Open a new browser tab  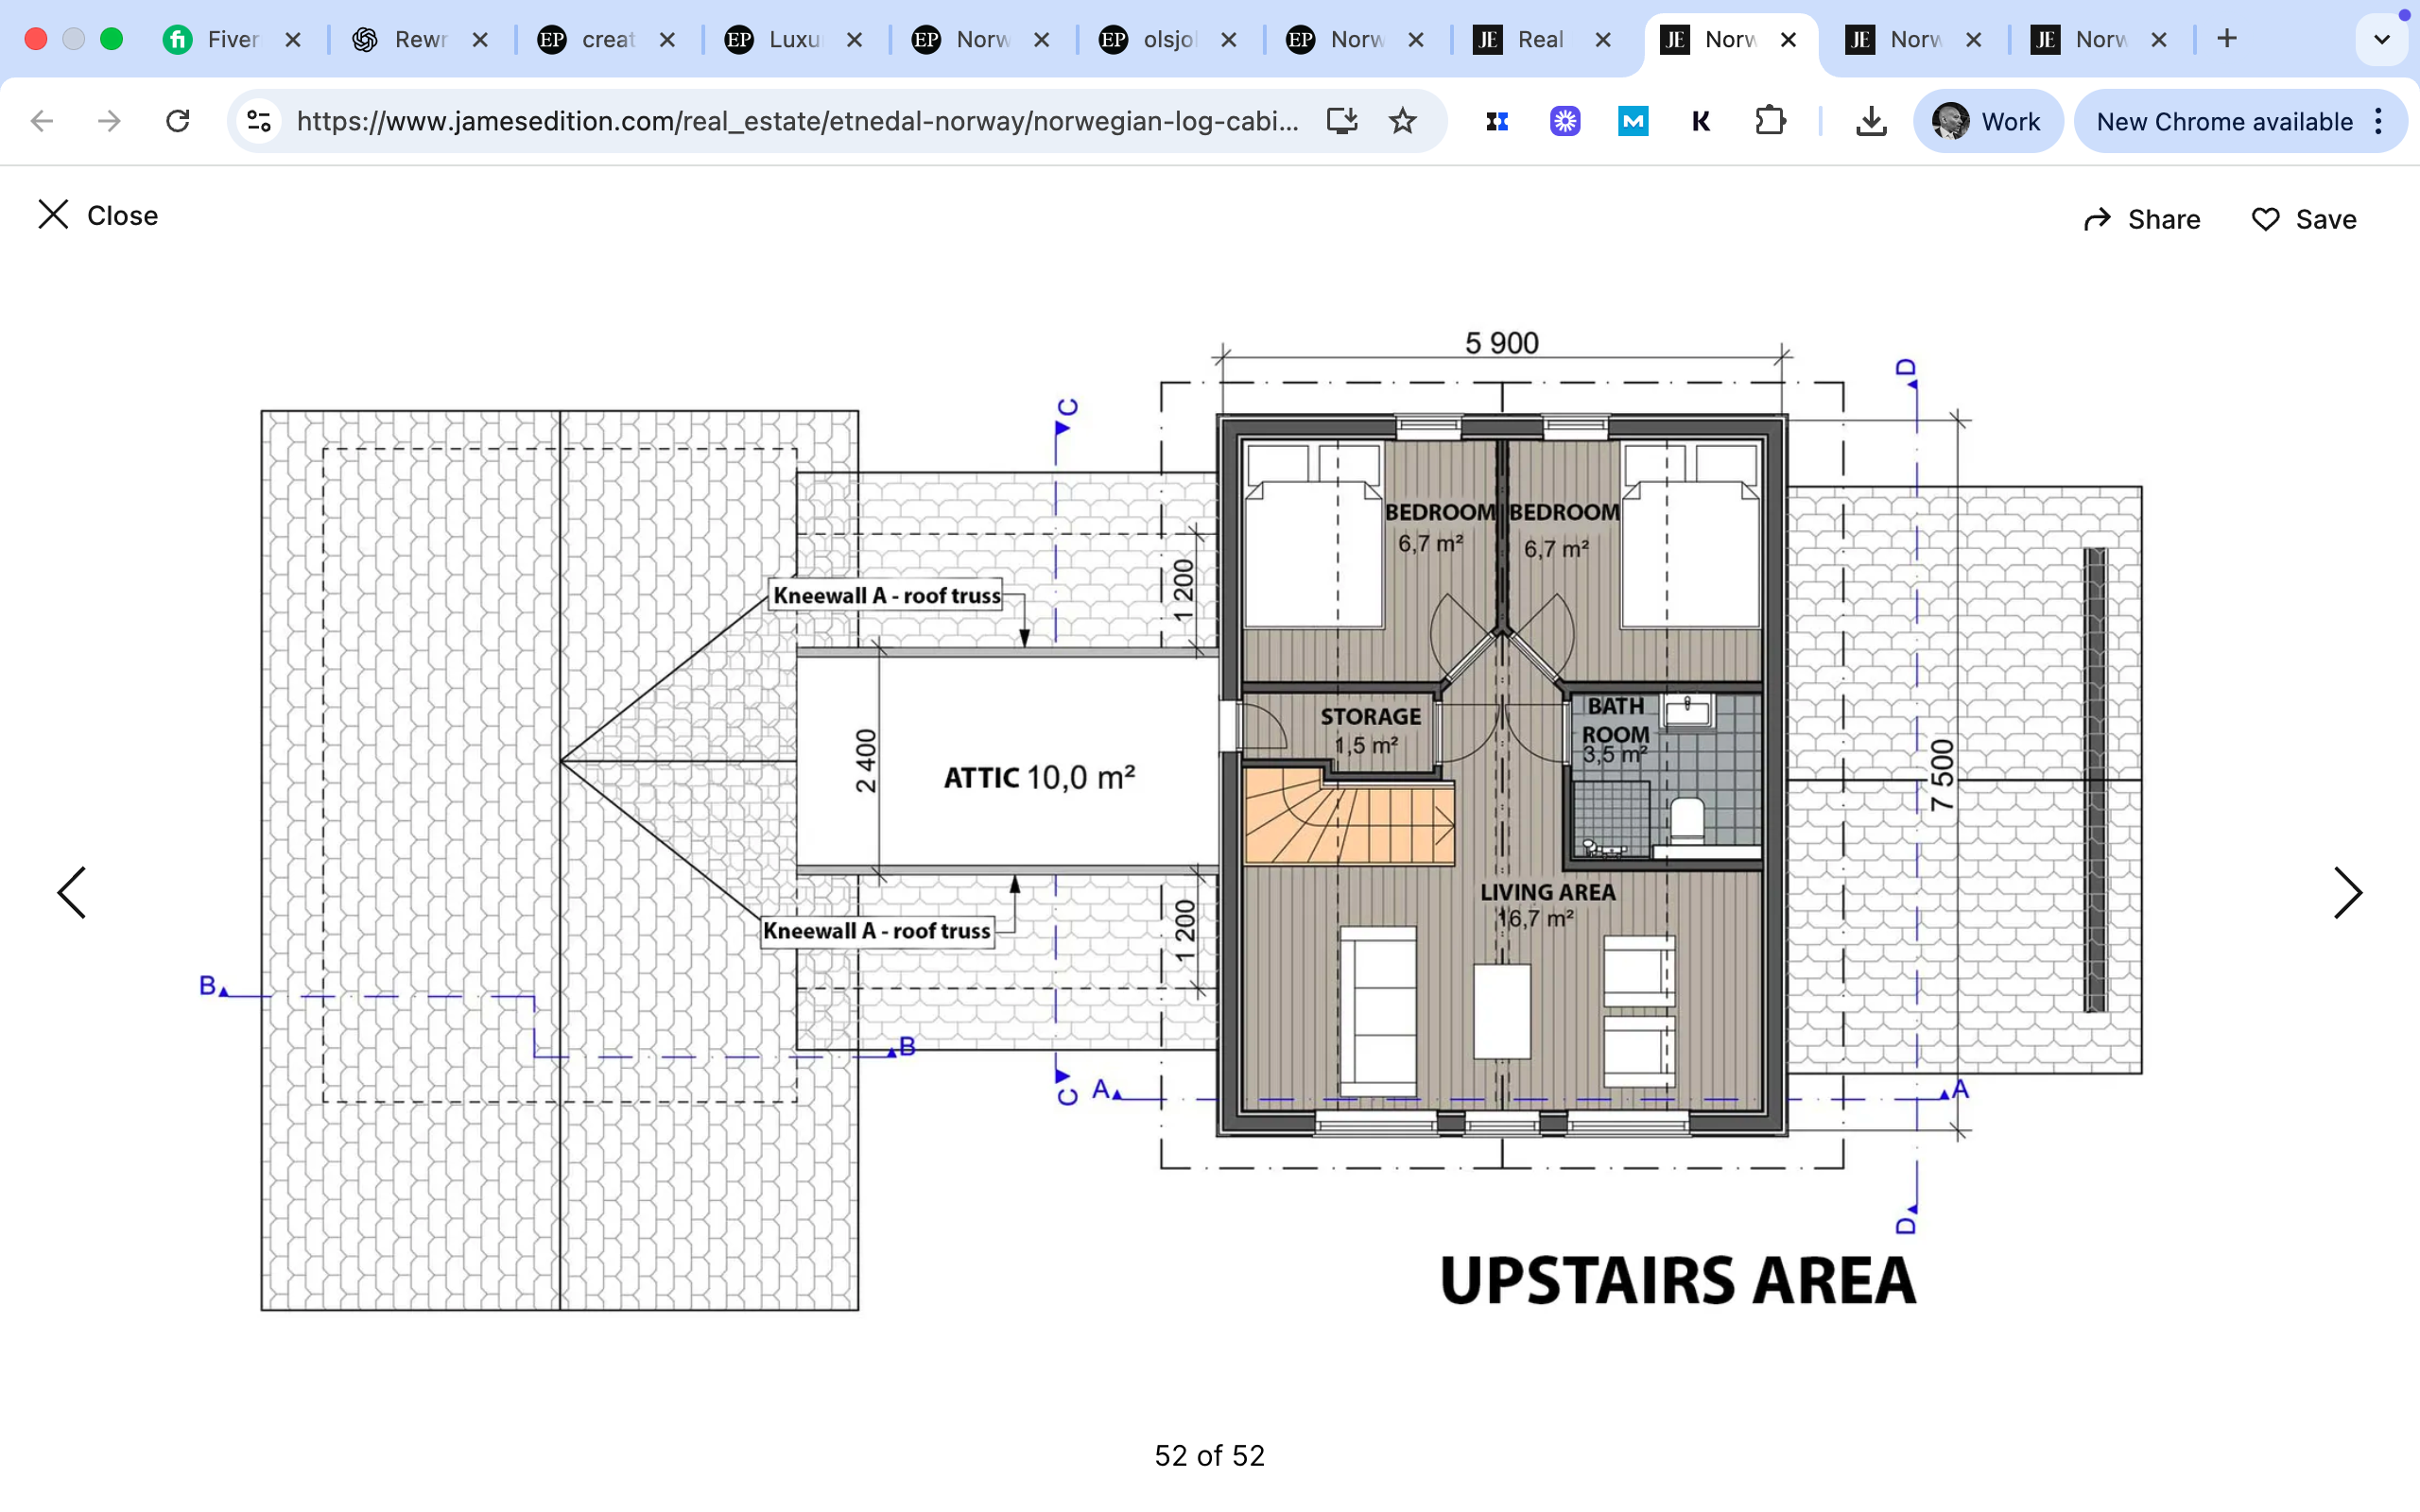2226,39
